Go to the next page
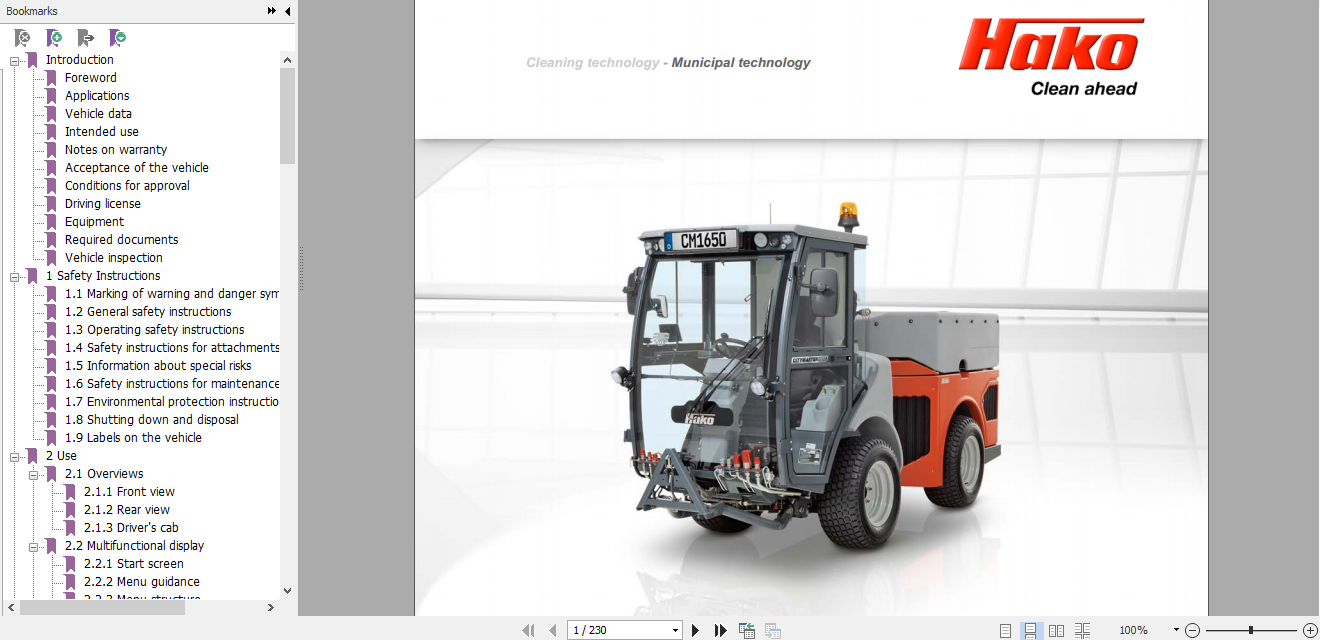The width and height of the screenshot is (1320, 640). click(696, 630)
